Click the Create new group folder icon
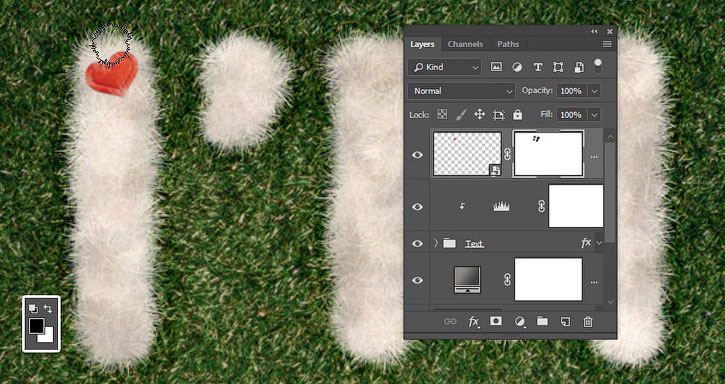Screen dimensions: 725x384 [x=542, y=321]
